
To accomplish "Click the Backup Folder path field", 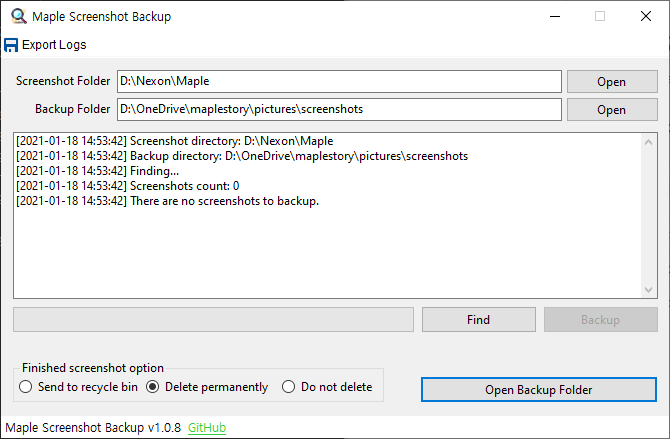I will click(339, 109).
